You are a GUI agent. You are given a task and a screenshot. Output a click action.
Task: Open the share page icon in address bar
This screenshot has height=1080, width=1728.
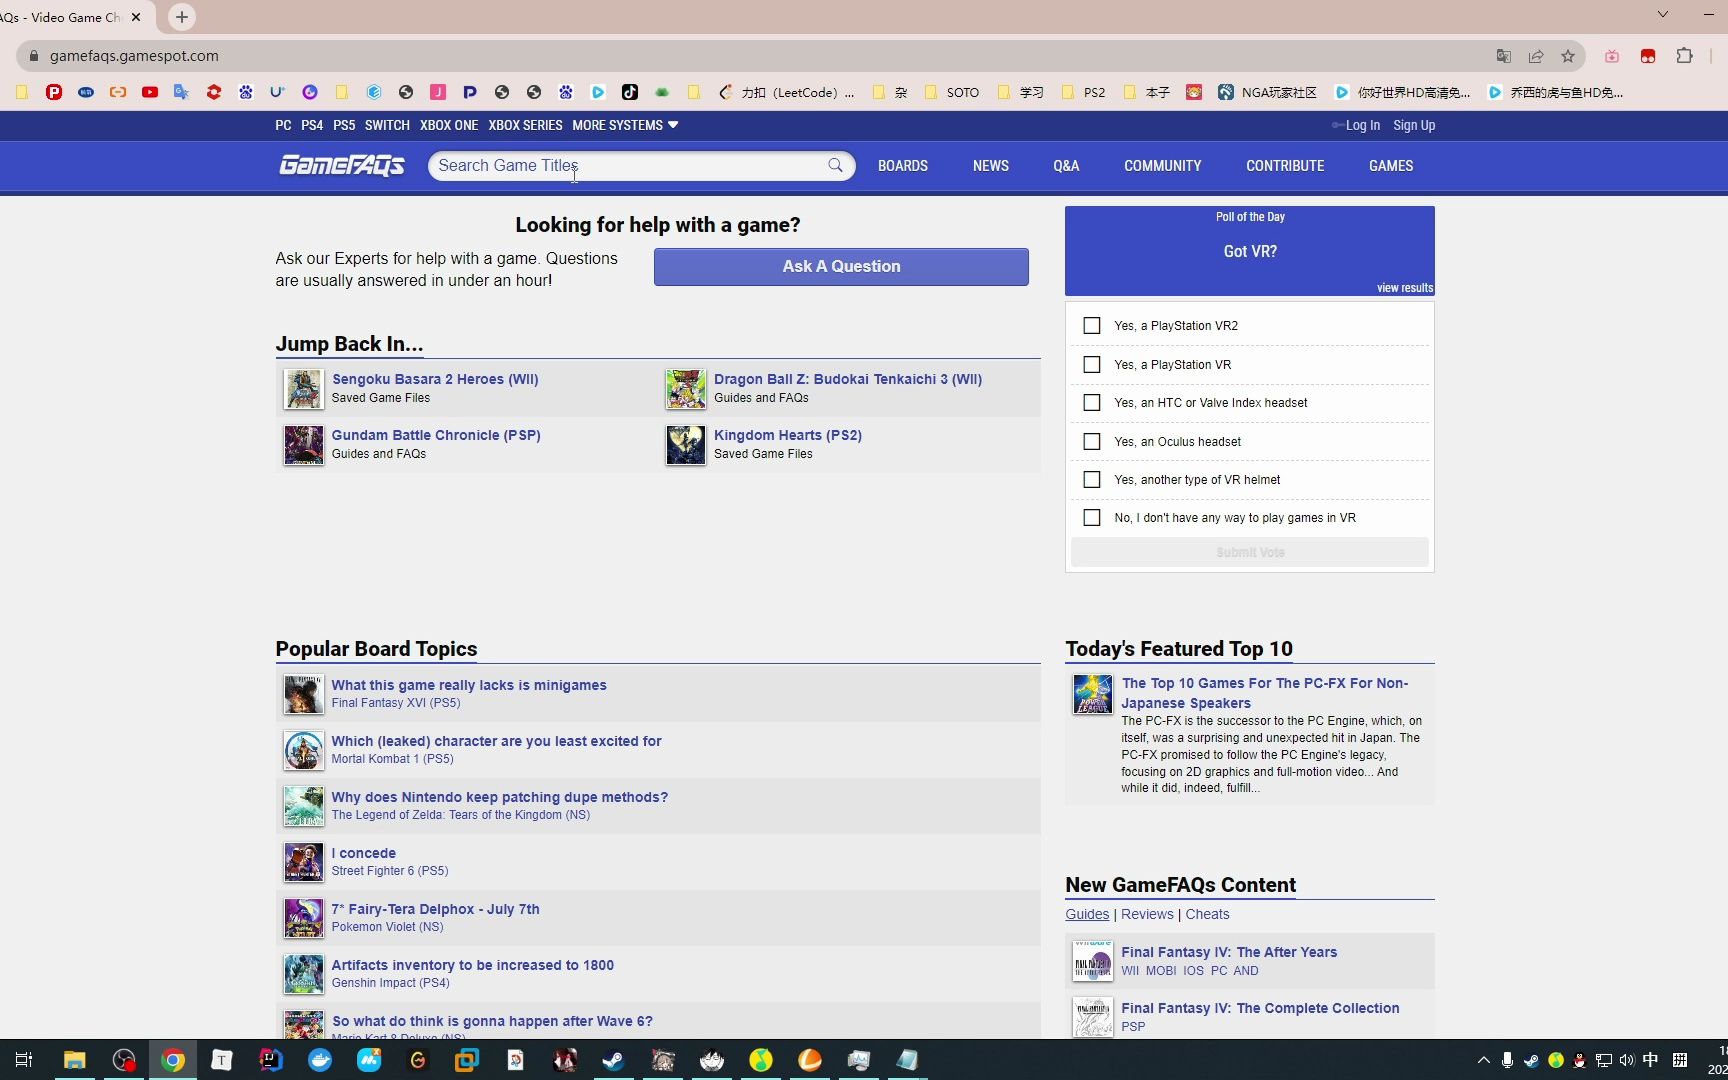coord(1536,56)
